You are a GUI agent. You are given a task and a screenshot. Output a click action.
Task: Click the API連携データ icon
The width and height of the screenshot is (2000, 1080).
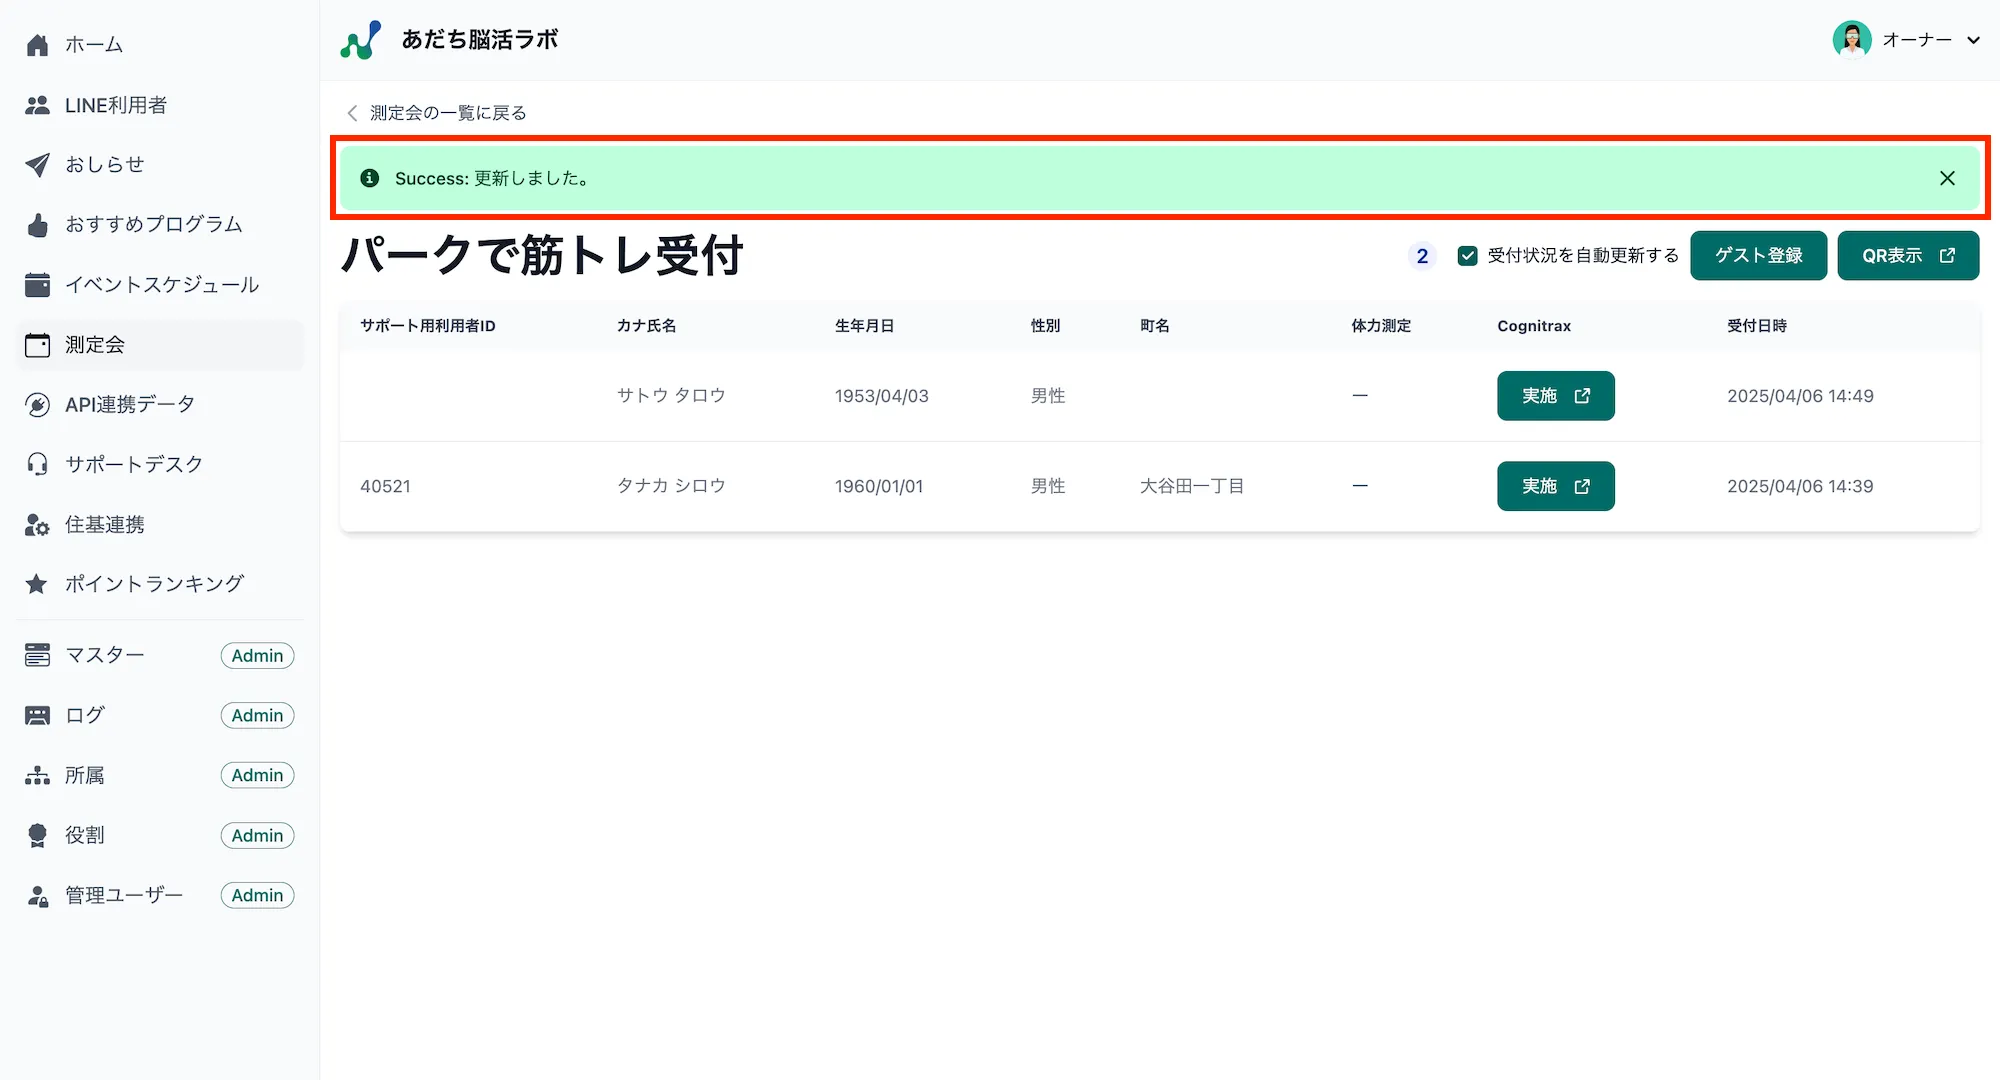(37, 404)
